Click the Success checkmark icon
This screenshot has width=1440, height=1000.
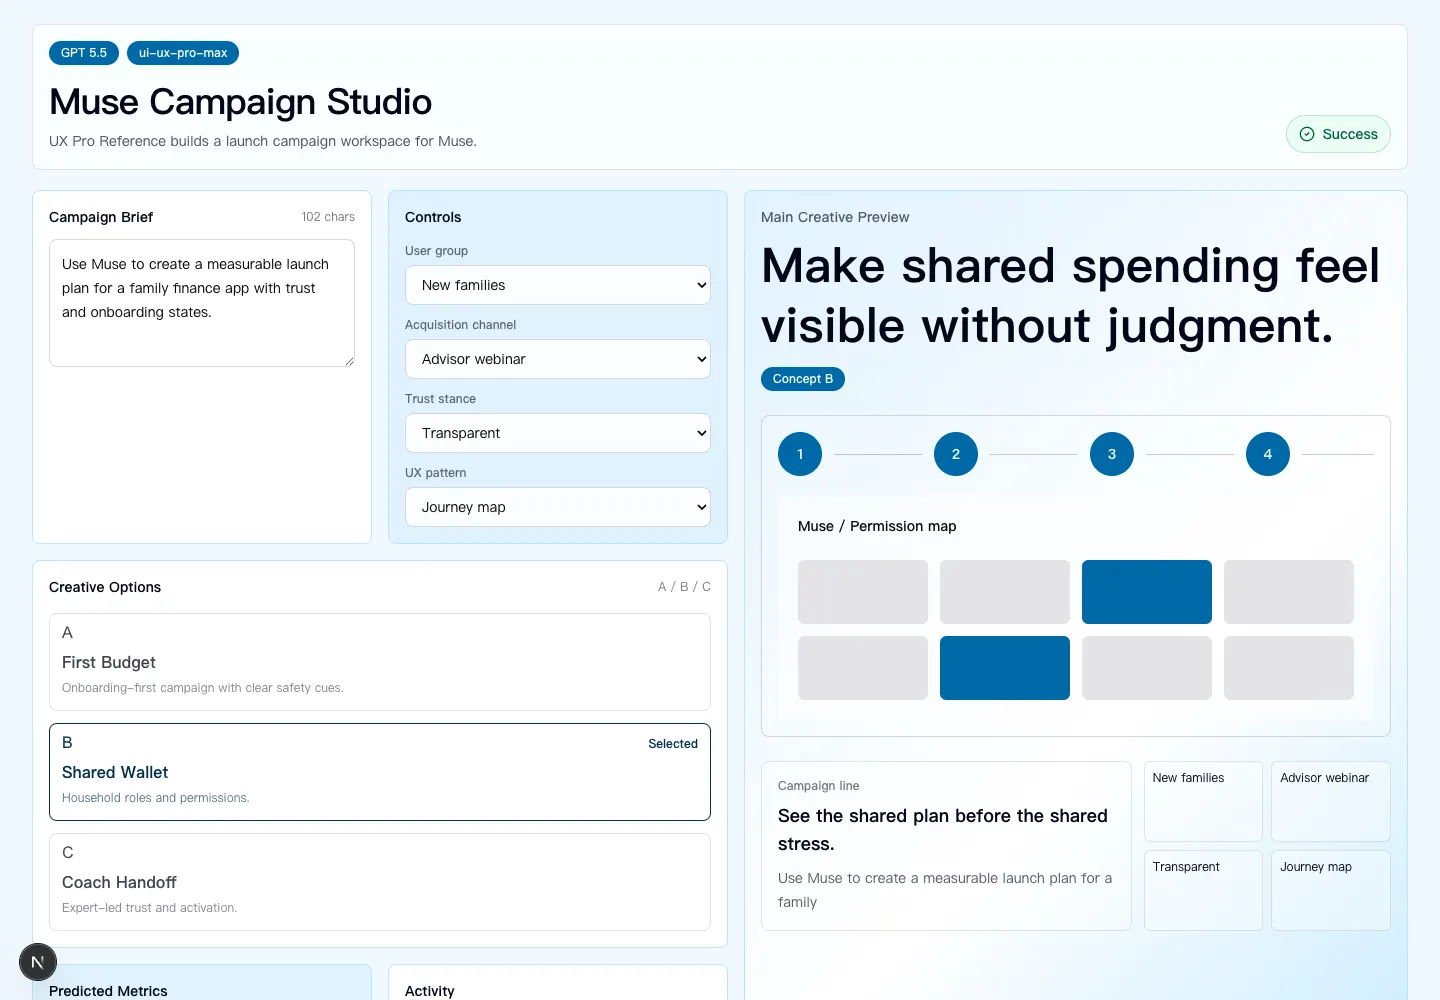pyautogui.click(x=1307, y=134)
